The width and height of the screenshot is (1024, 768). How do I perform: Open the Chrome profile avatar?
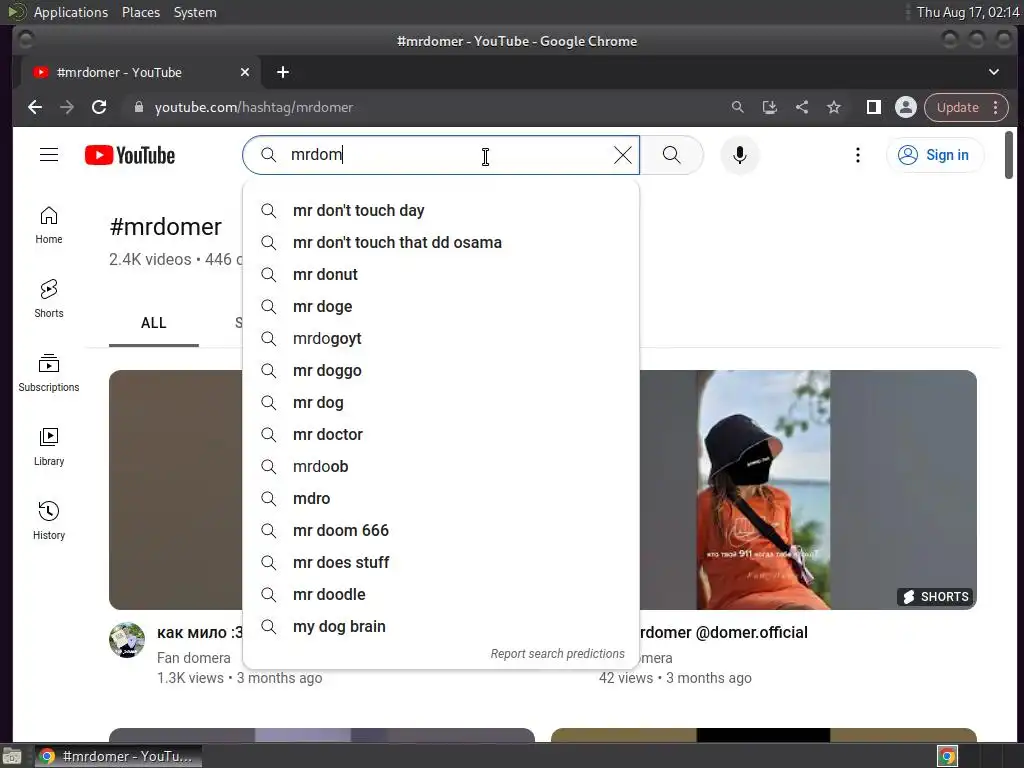(x=906, y=107)
